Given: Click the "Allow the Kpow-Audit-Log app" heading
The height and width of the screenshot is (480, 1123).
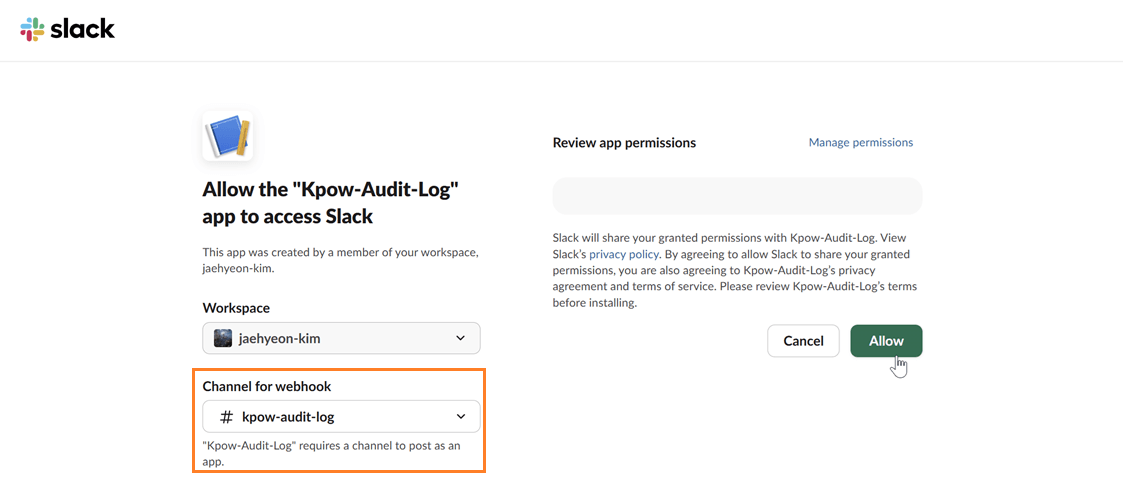Looking at the screenshot, I should [330, 203].
